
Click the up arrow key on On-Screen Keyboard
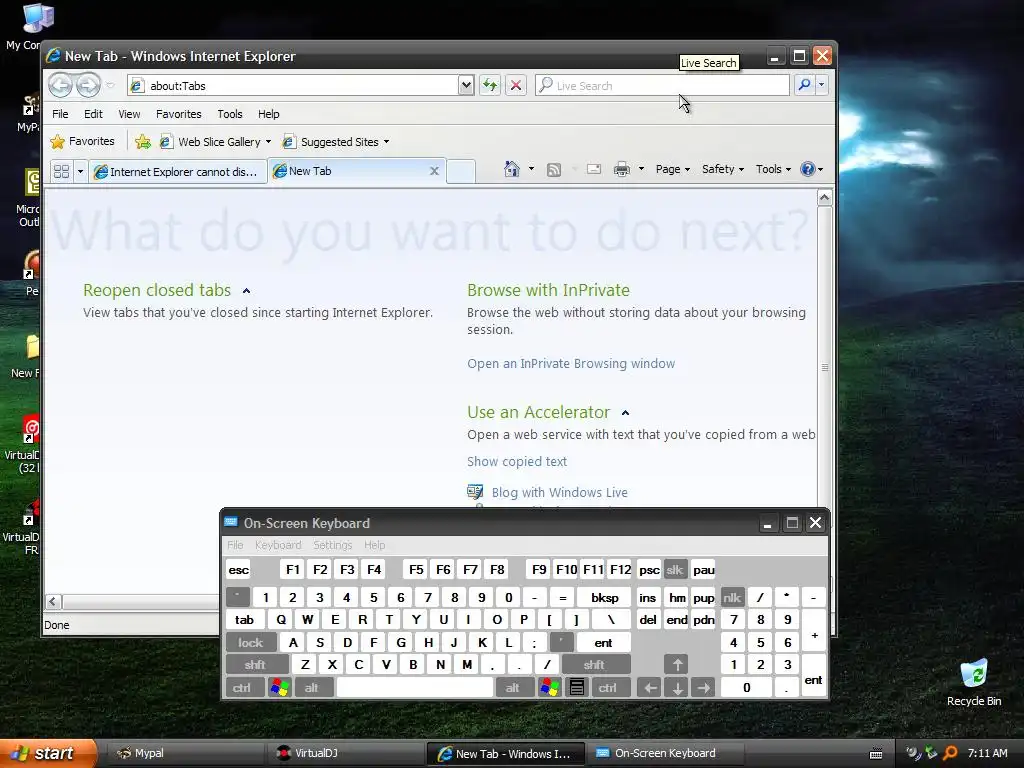(x=677, y=665)
